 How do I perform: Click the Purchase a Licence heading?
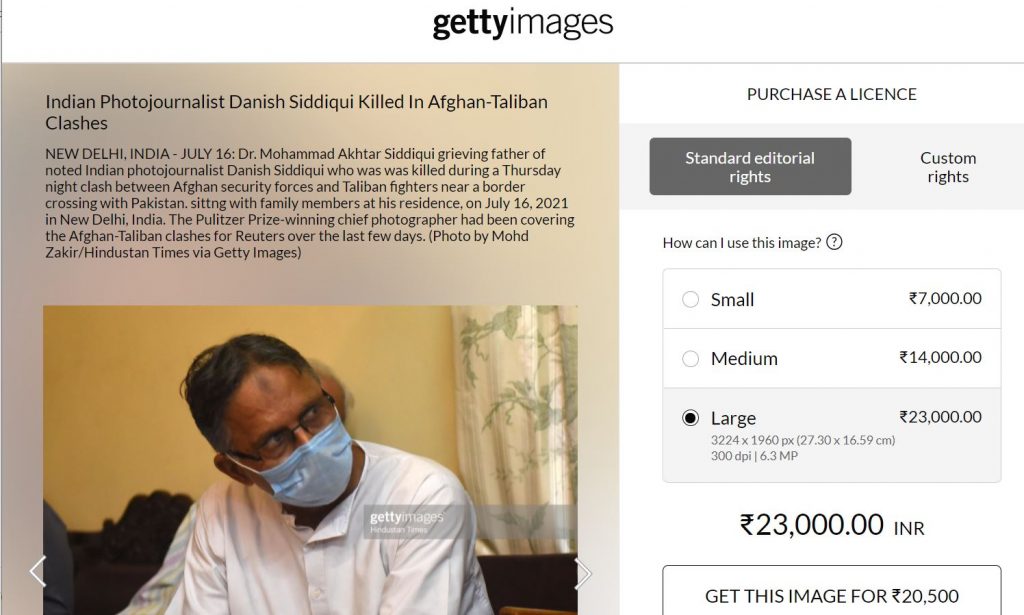pos(831,94)
